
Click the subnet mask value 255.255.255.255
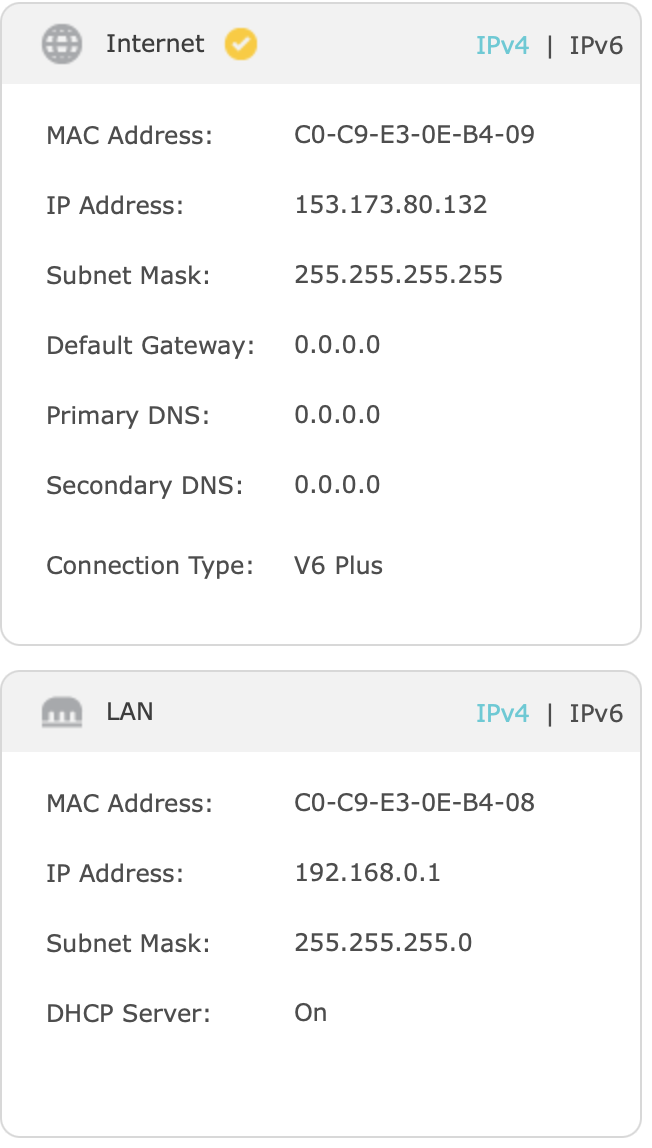tap(398, 275)
